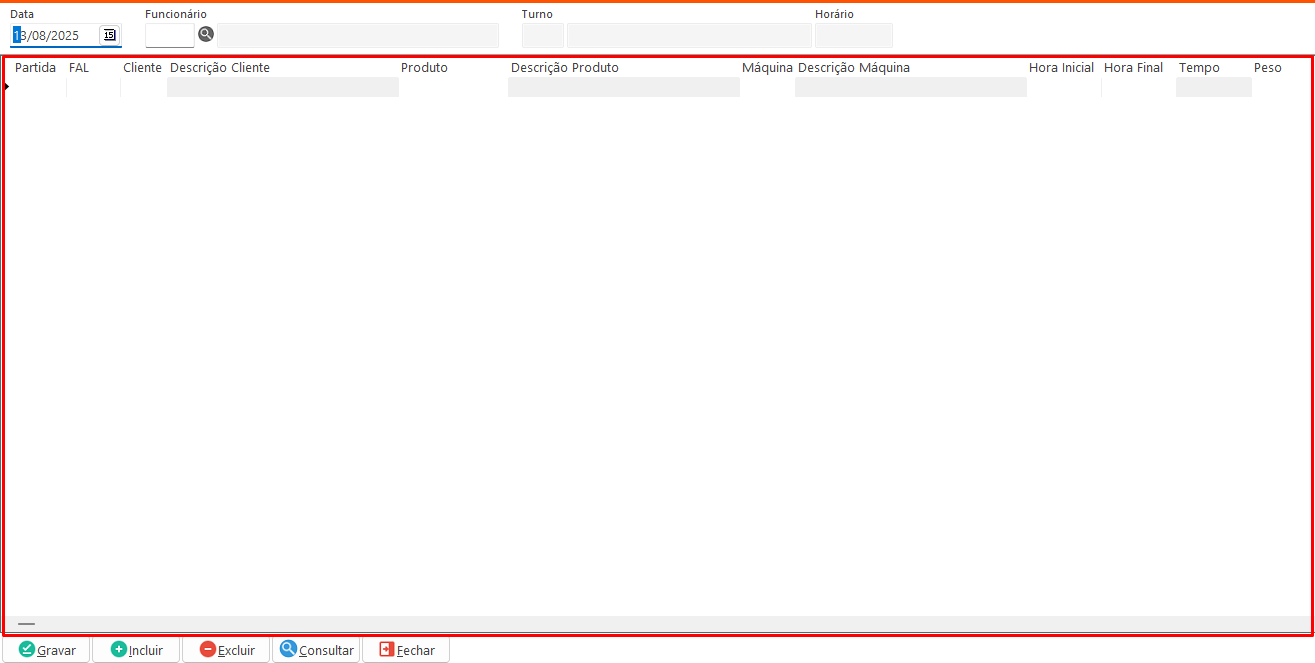Click the Hora Inicial column header
Image resolution: width=1315 pixels, height=663 pixels.
pos(1061,68)
